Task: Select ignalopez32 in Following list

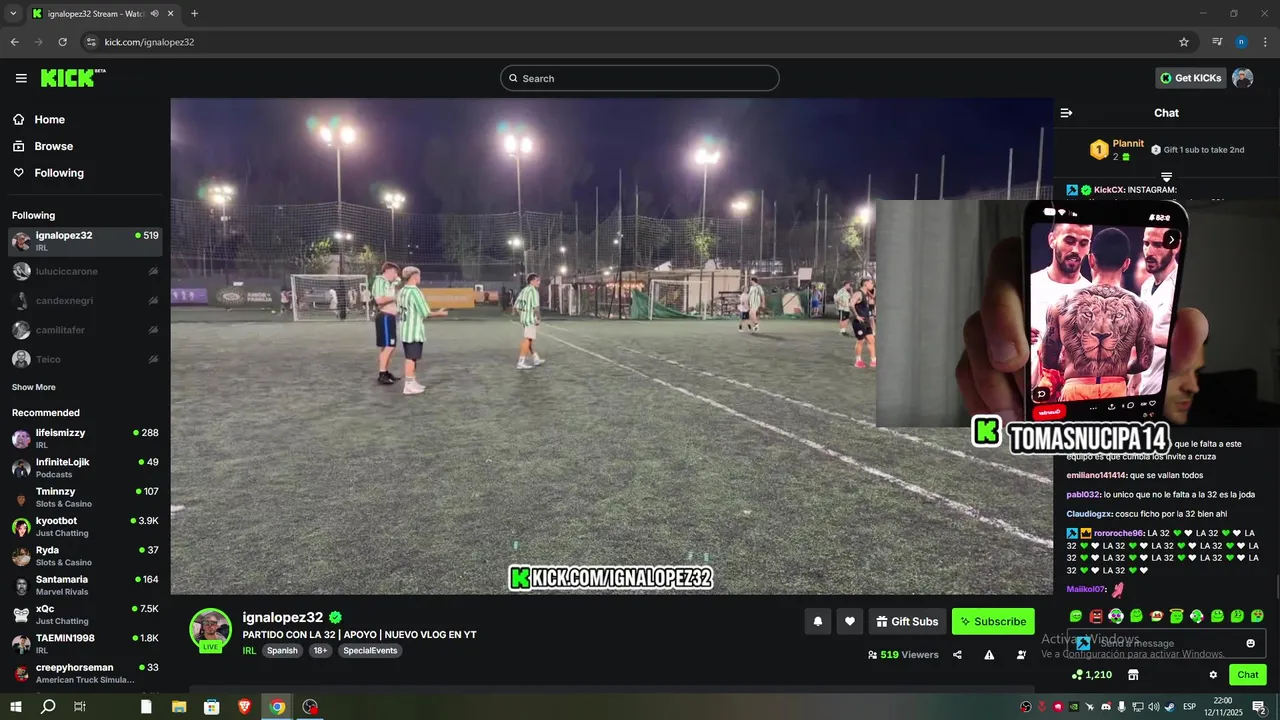Action: [85, 241]
